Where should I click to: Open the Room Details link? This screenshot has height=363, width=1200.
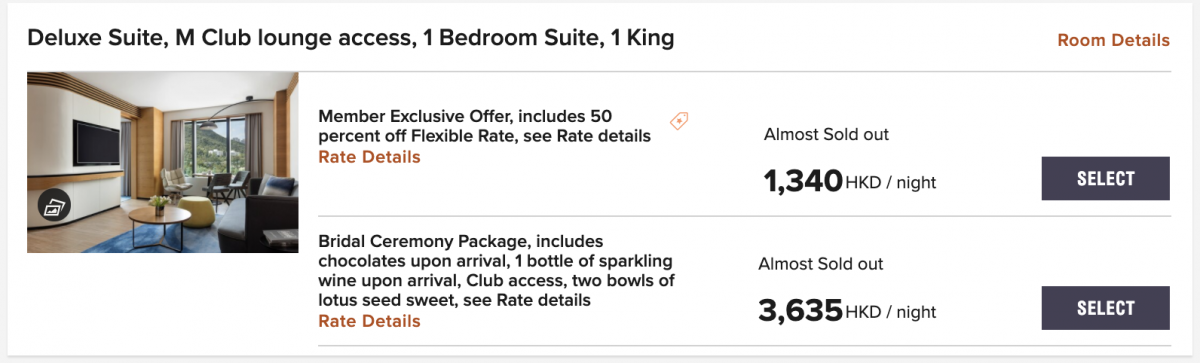pyautogui.click(x=1113, y=40)
